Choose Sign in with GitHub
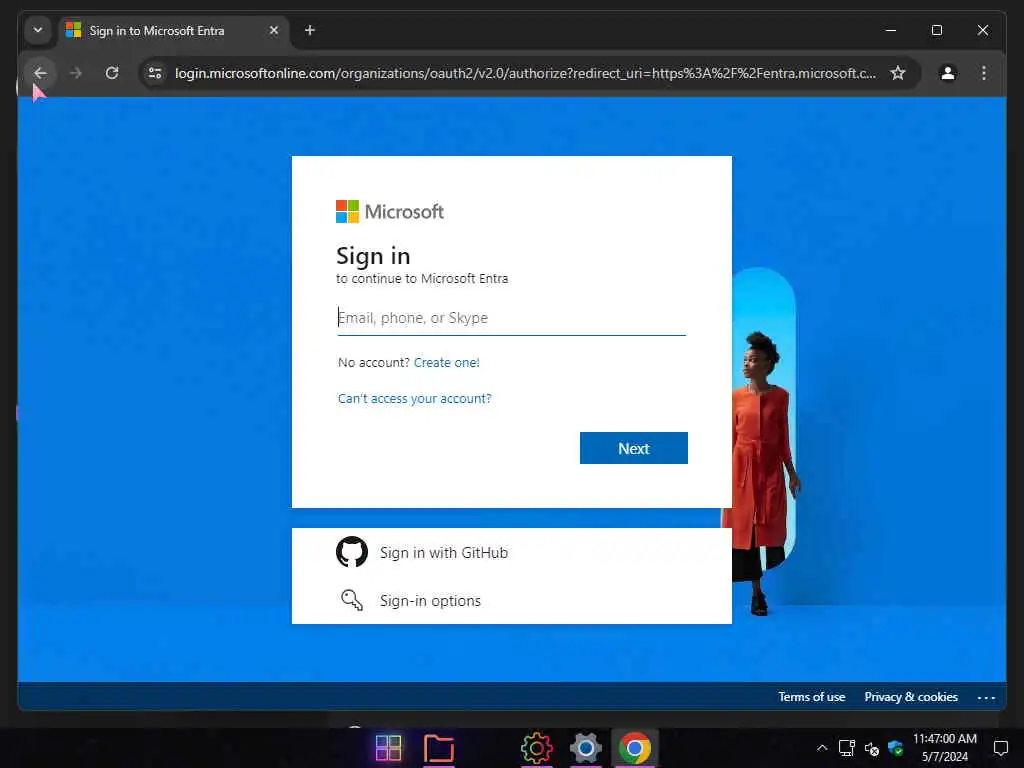Viewport: 1024px width, 768px height. 511,552
